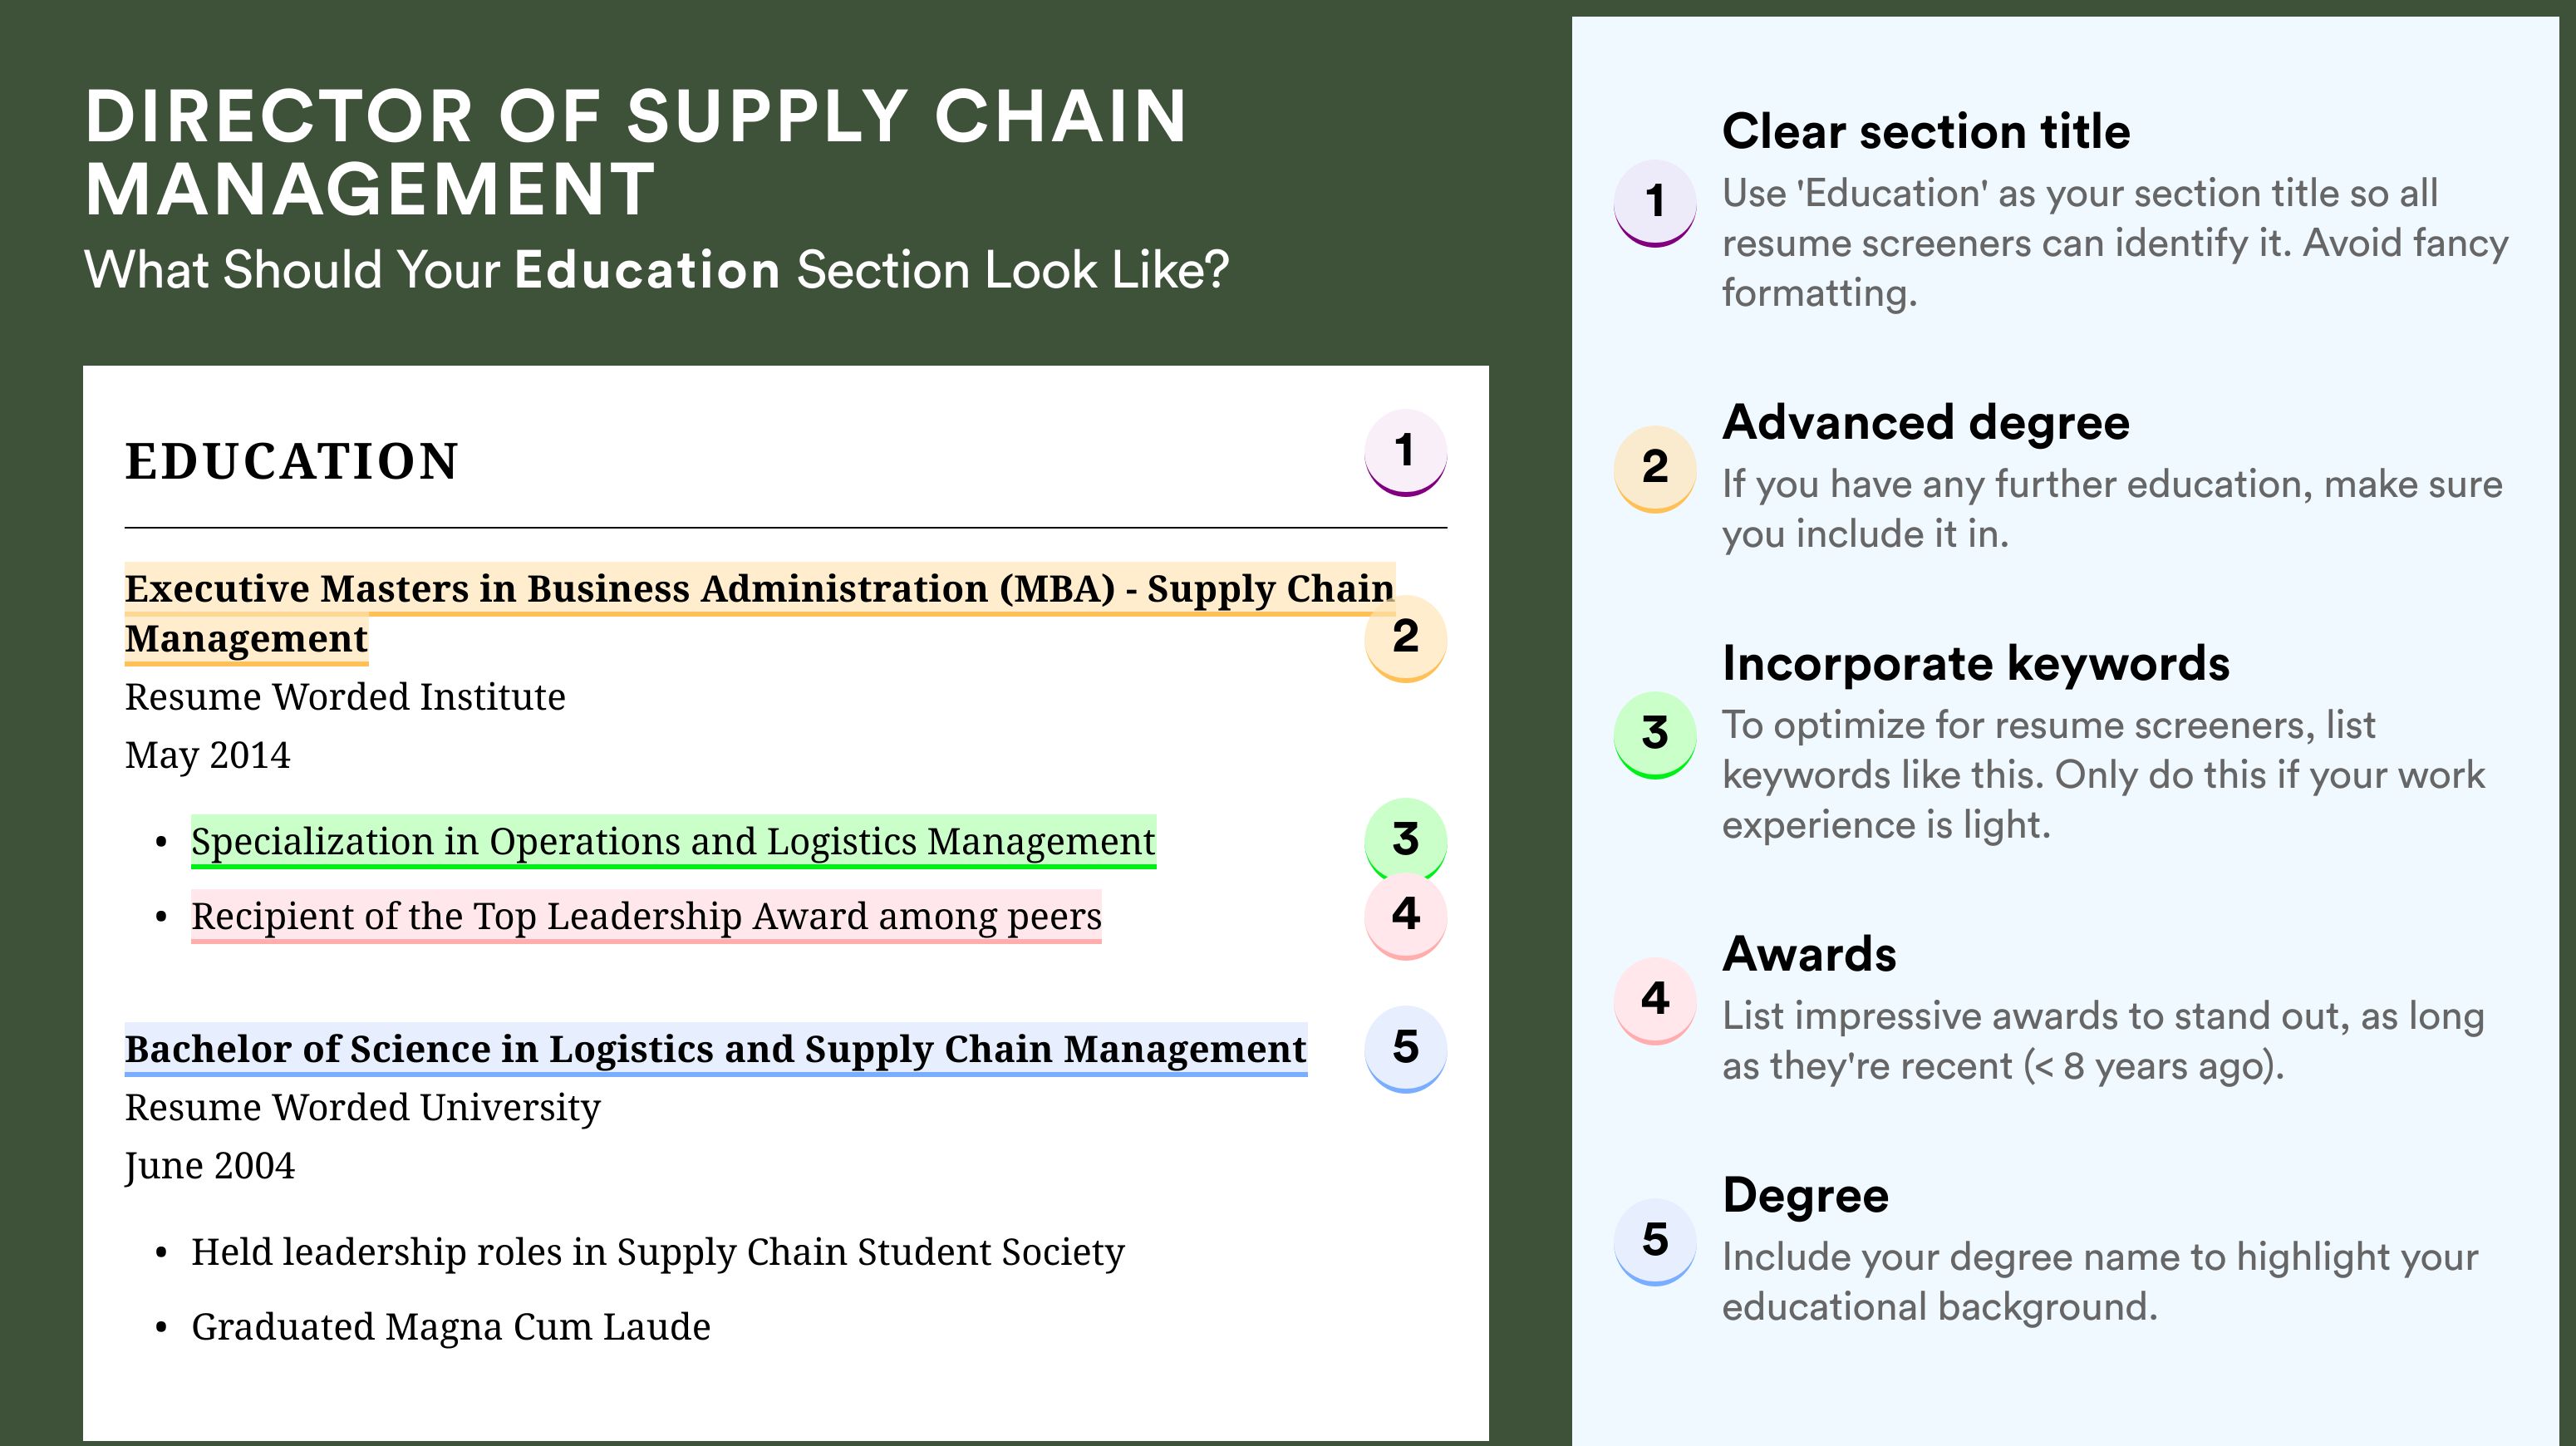2576x1446 pixels.
Task: Click badge 1 next to Clear section title
Action: click(x=1655, y=203)
